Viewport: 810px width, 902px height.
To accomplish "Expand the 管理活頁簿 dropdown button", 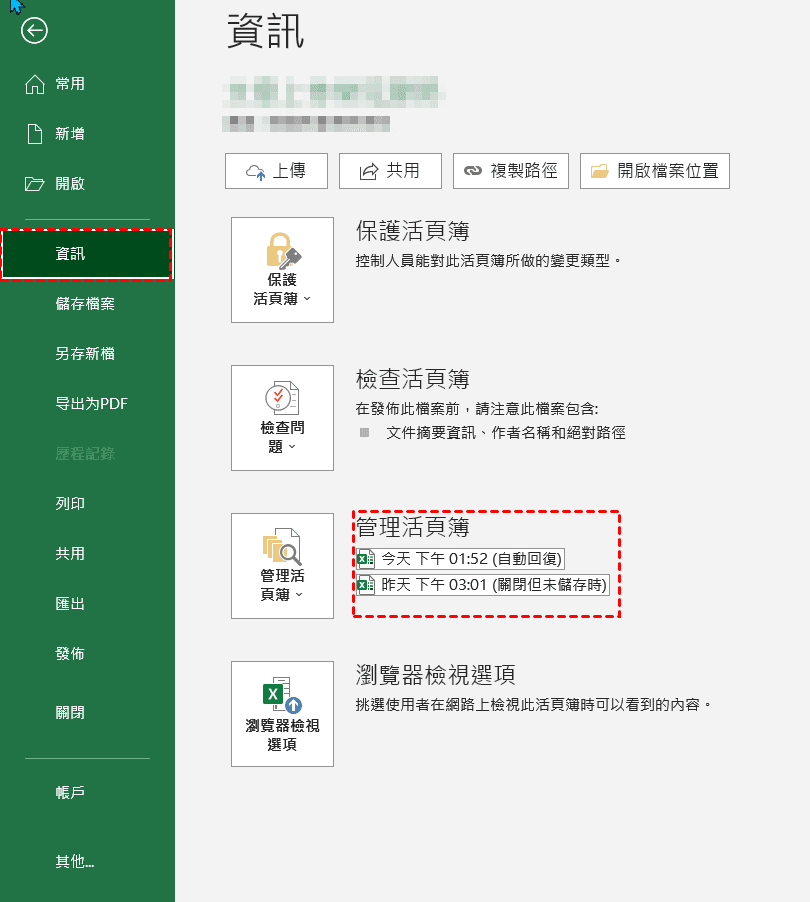I will pos(282,566).
